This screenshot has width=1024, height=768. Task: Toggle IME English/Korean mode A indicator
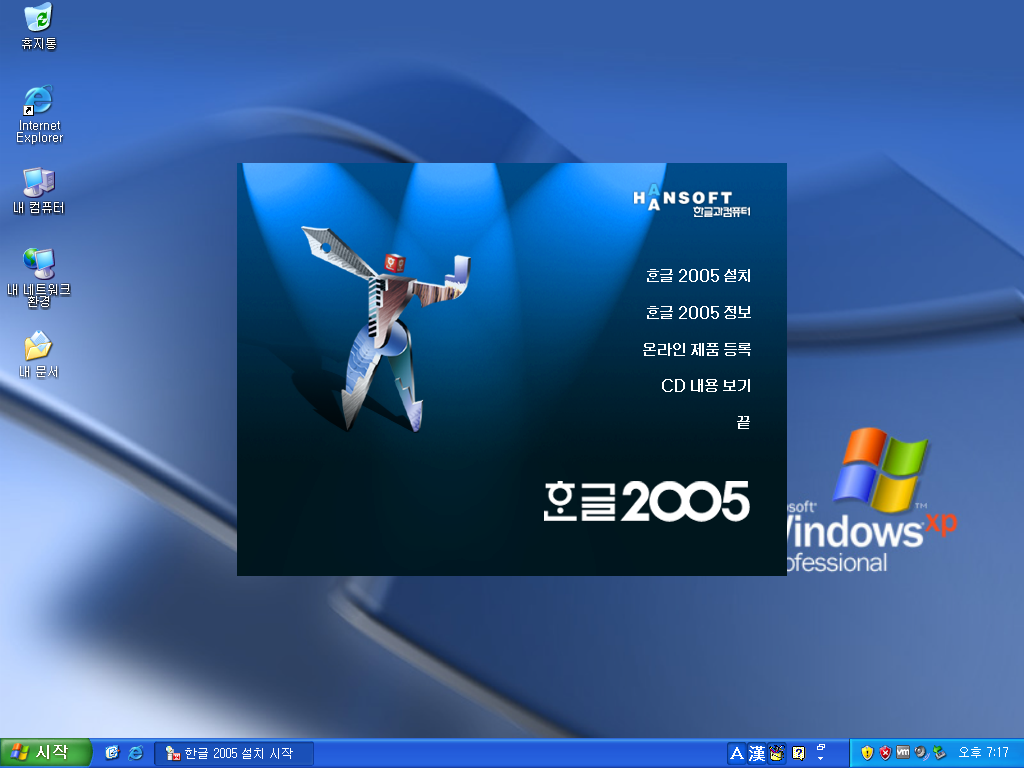click(737, 754)
